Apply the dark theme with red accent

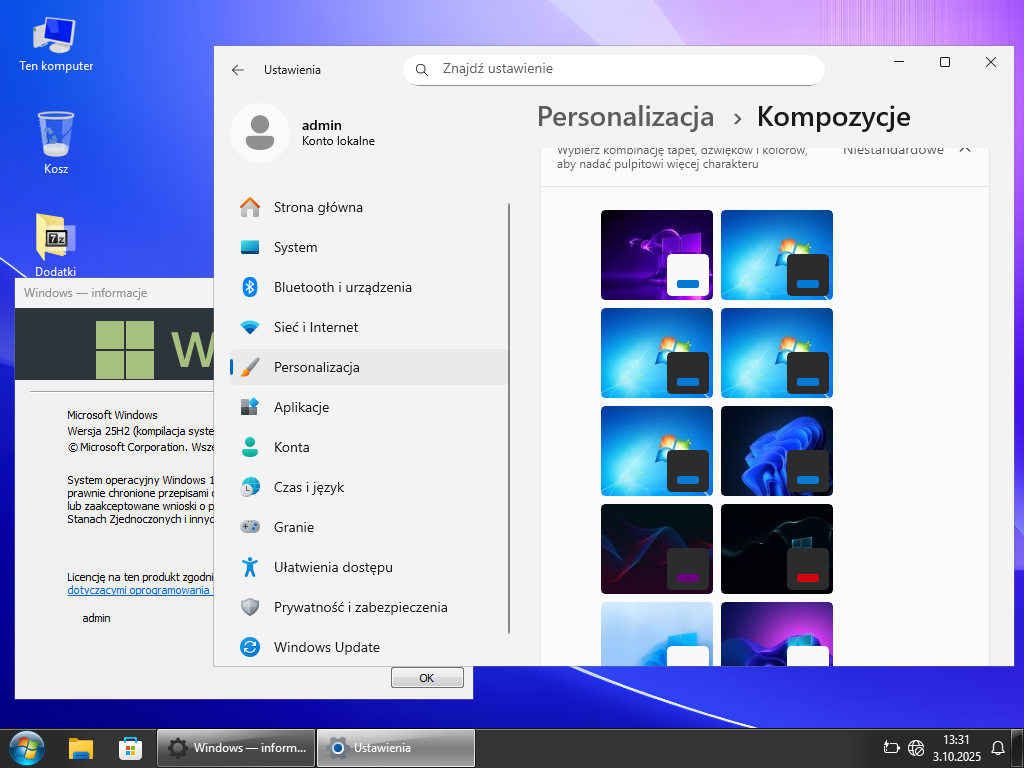(776, 549)
